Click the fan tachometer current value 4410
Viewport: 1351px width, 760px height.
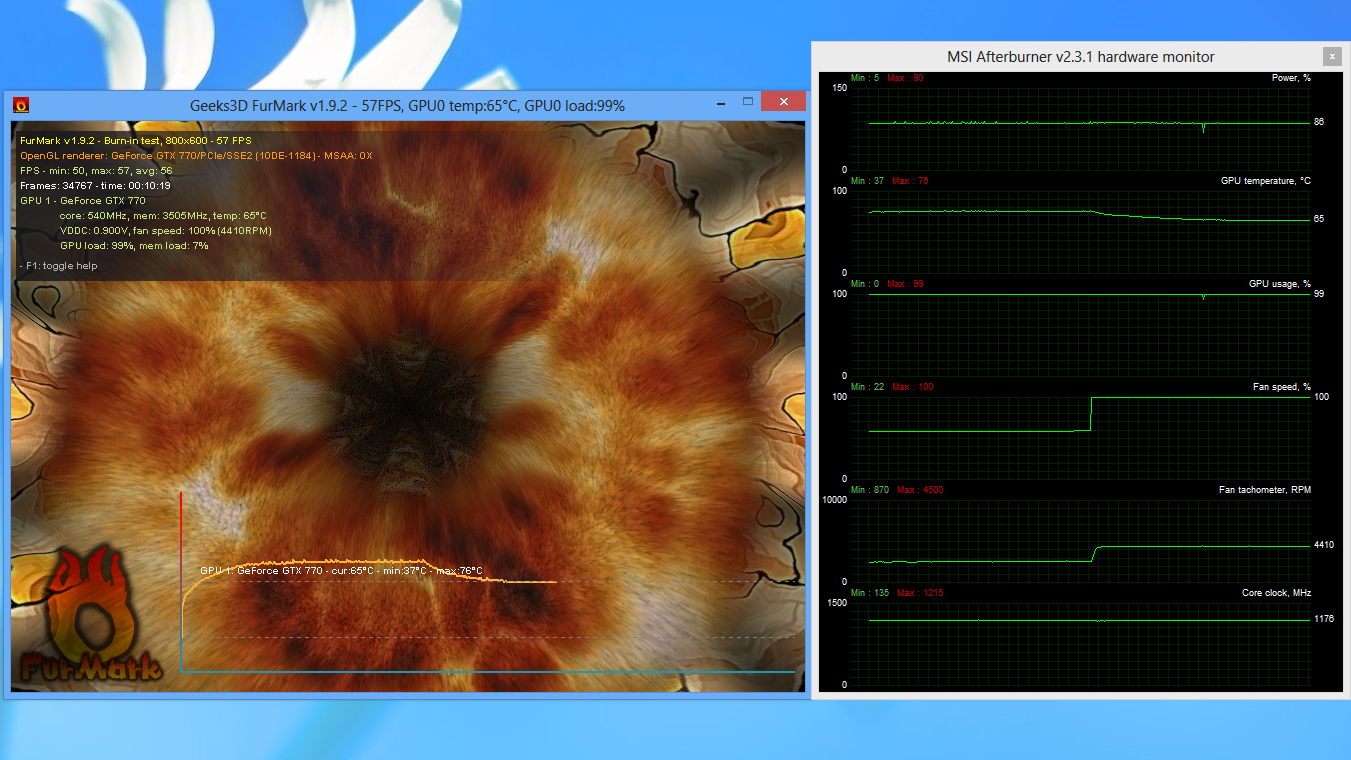1324,545
